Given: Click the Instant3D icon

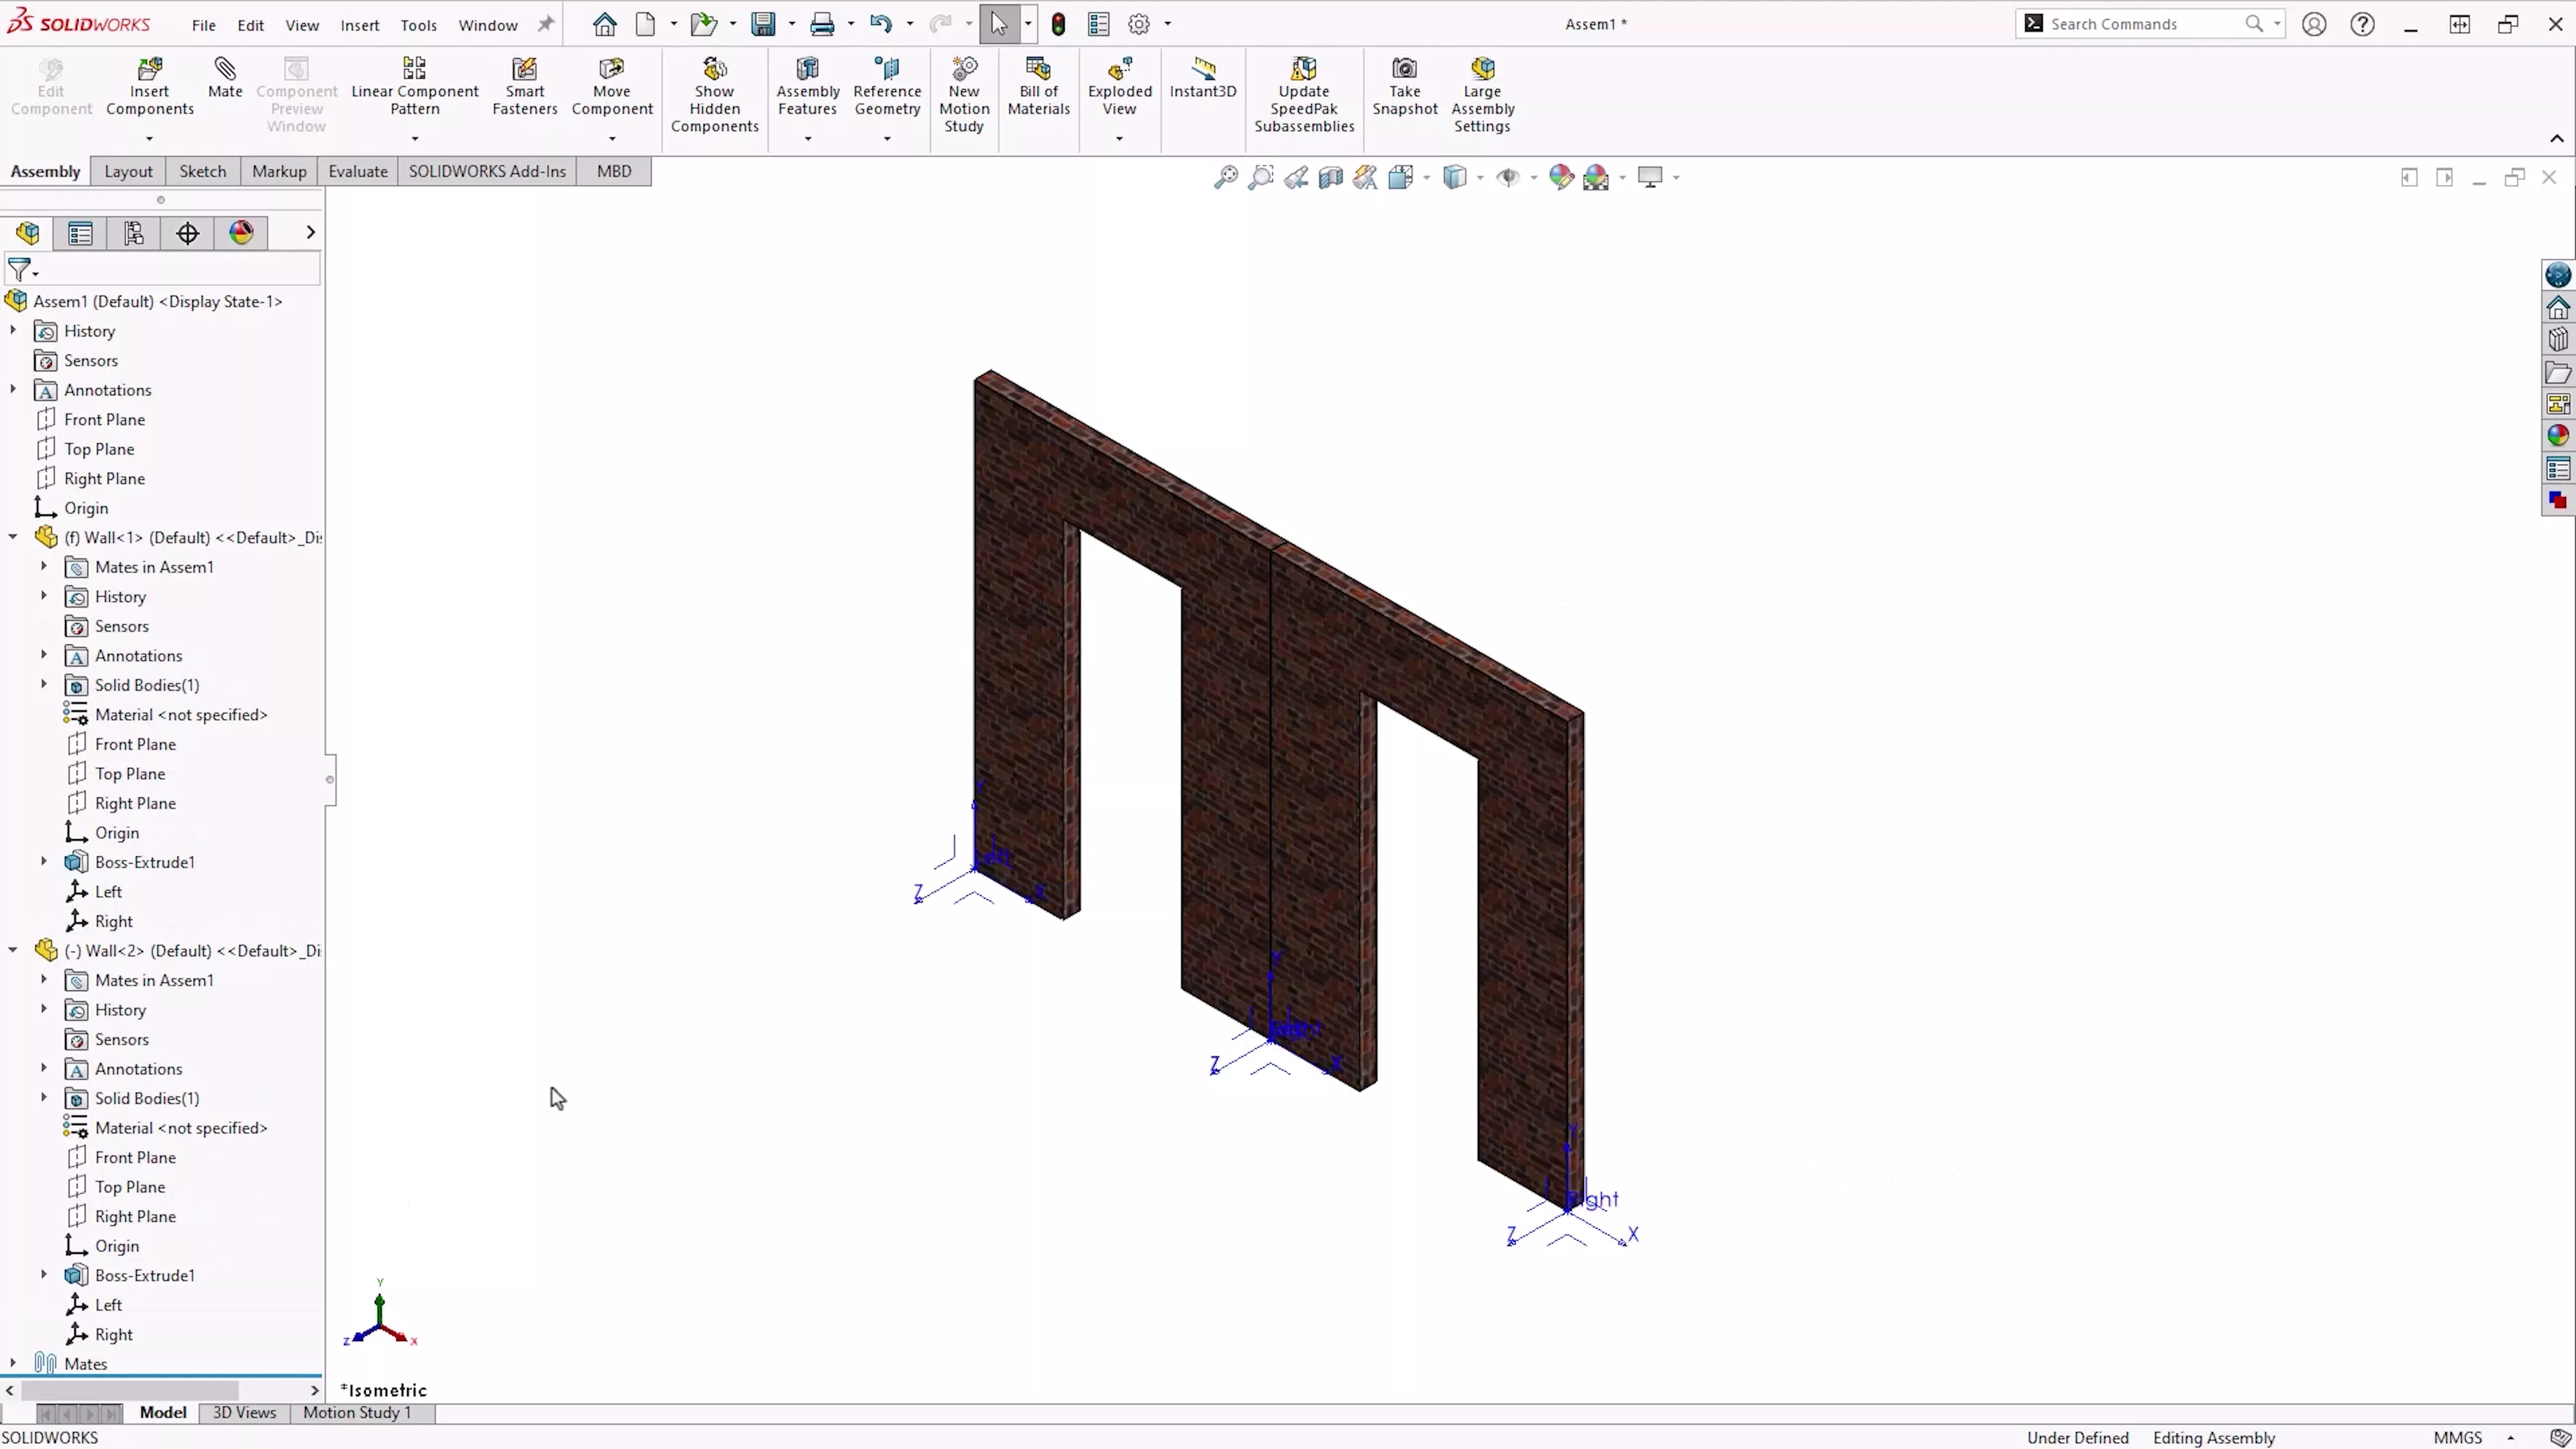Looking at the screenshot, I should coord(1203,70).
